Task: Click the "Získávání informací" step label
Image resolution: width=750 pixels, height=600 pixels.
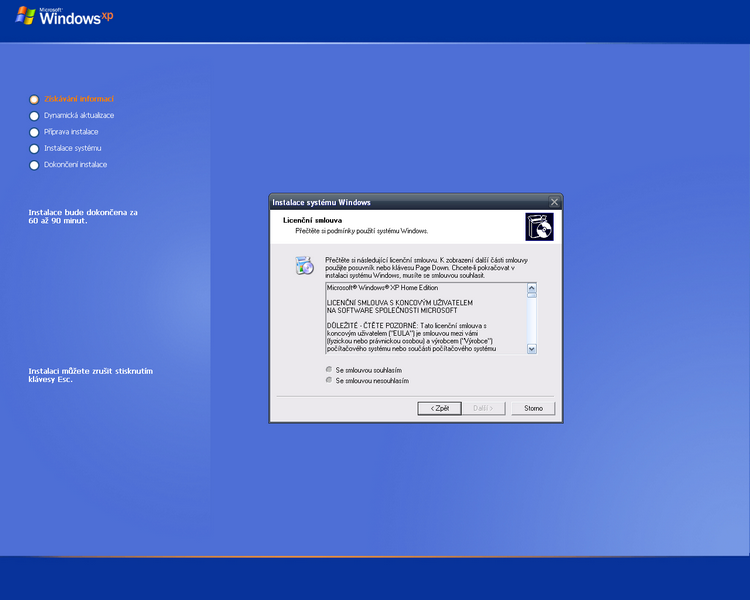Action: [79, 99]
